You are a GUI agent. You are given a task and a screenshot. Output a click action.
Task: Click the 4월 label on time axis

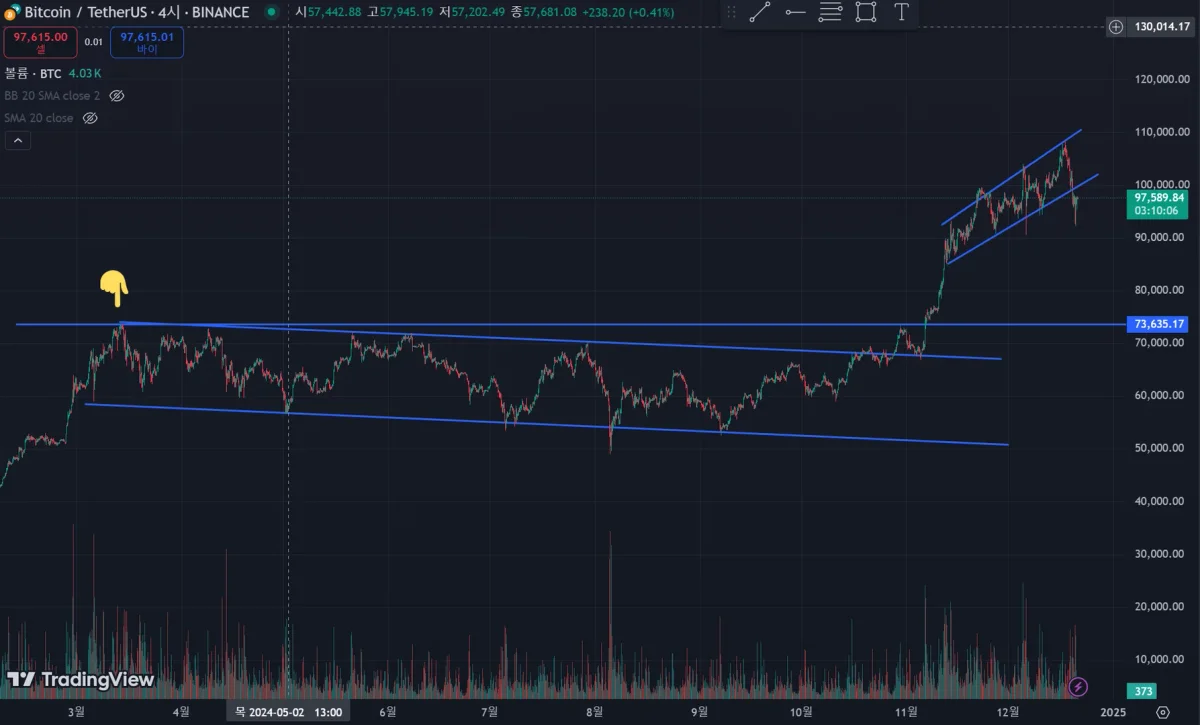(181, 712)
